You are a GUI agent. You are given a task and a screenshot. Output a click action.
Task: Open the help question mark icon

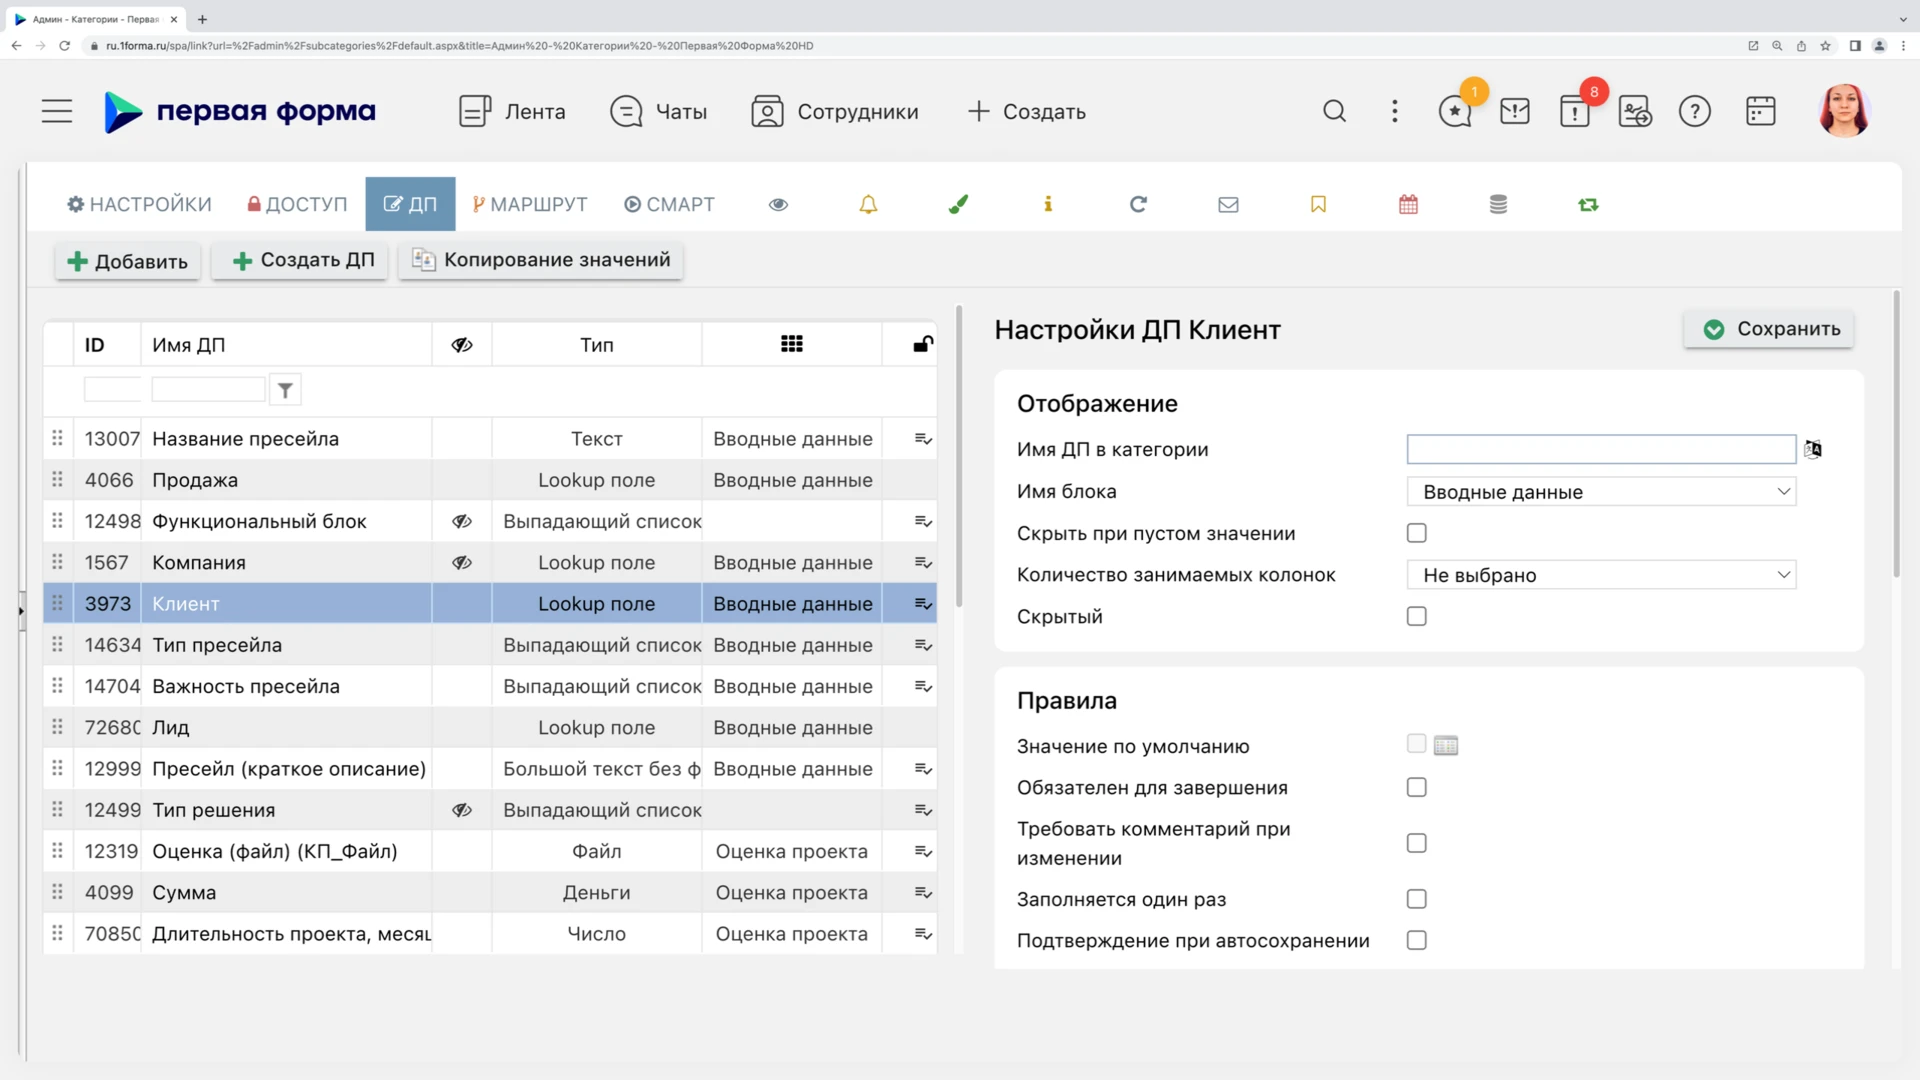pos(1694,111)
